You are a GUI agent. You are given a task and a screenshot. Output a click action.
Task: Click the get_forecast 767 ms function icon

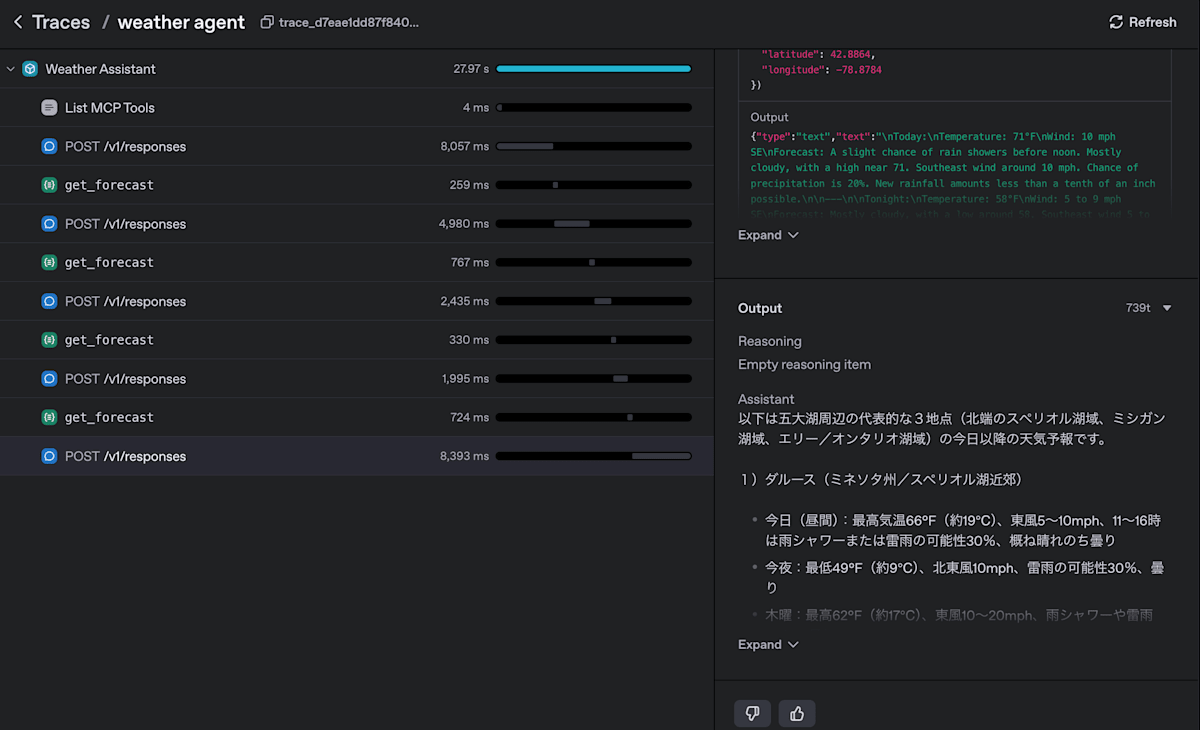[x=49, y=262]
